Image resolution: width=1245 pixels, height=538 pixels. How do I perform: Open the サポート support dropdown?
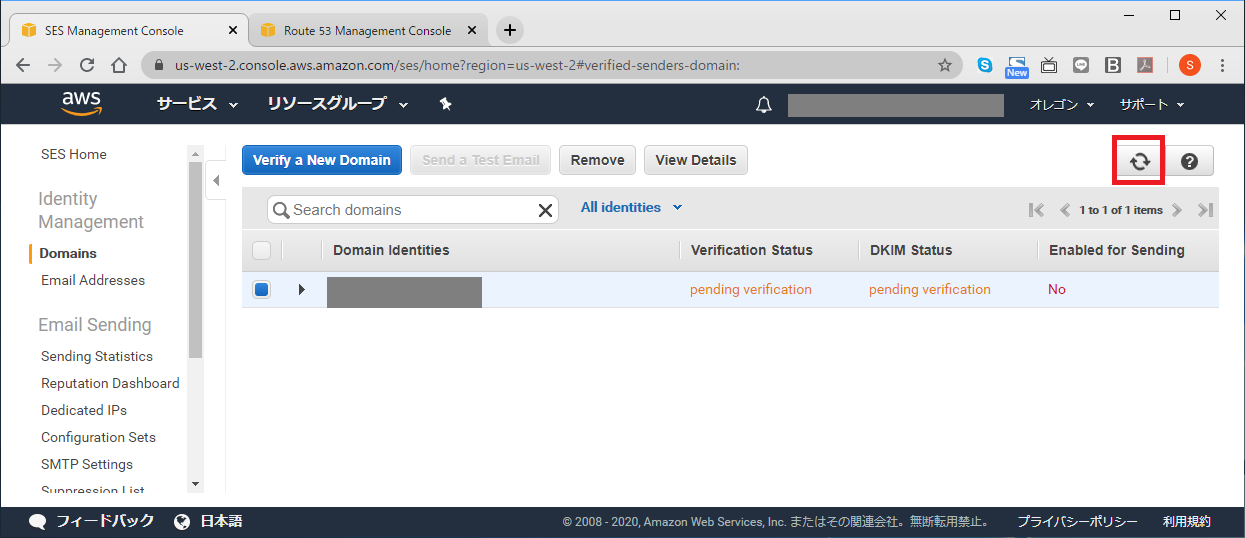1152,104
